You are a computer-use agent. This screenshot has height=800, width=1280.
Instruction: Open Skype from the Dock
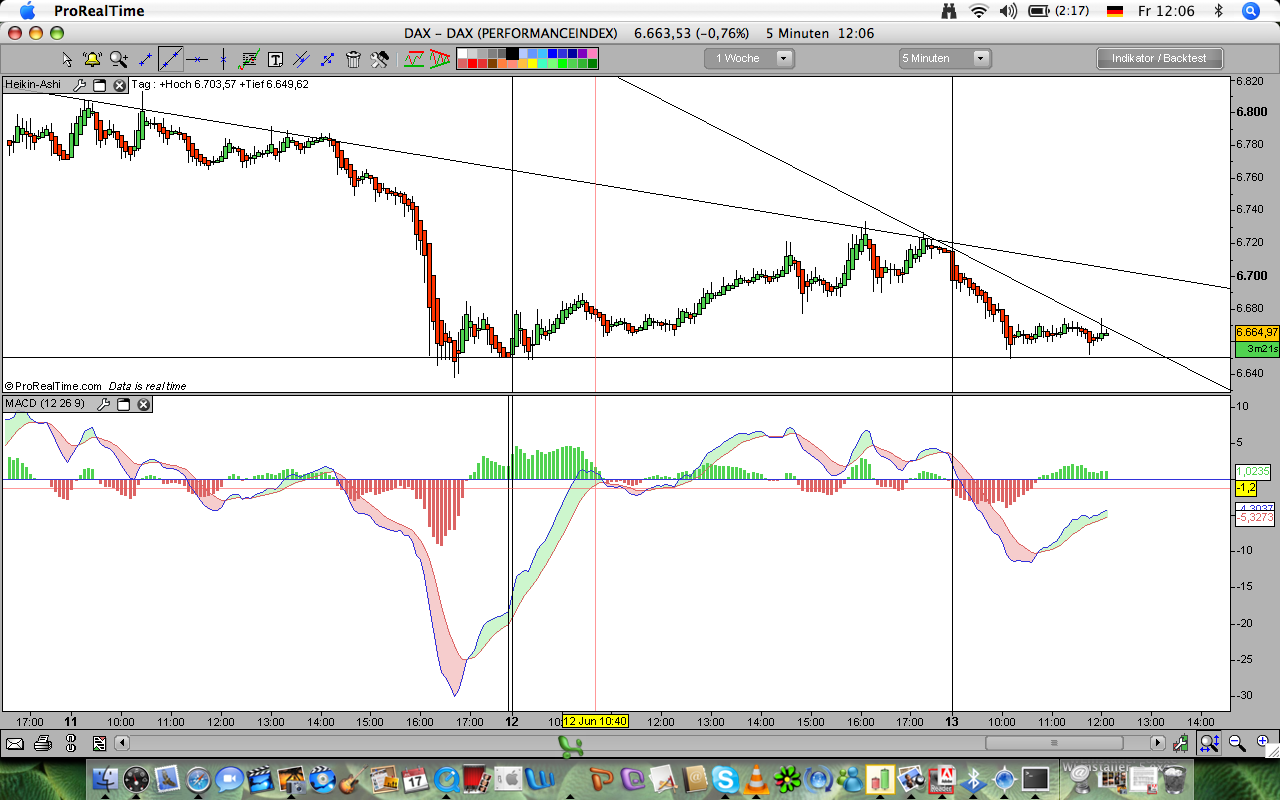[725, 779]
